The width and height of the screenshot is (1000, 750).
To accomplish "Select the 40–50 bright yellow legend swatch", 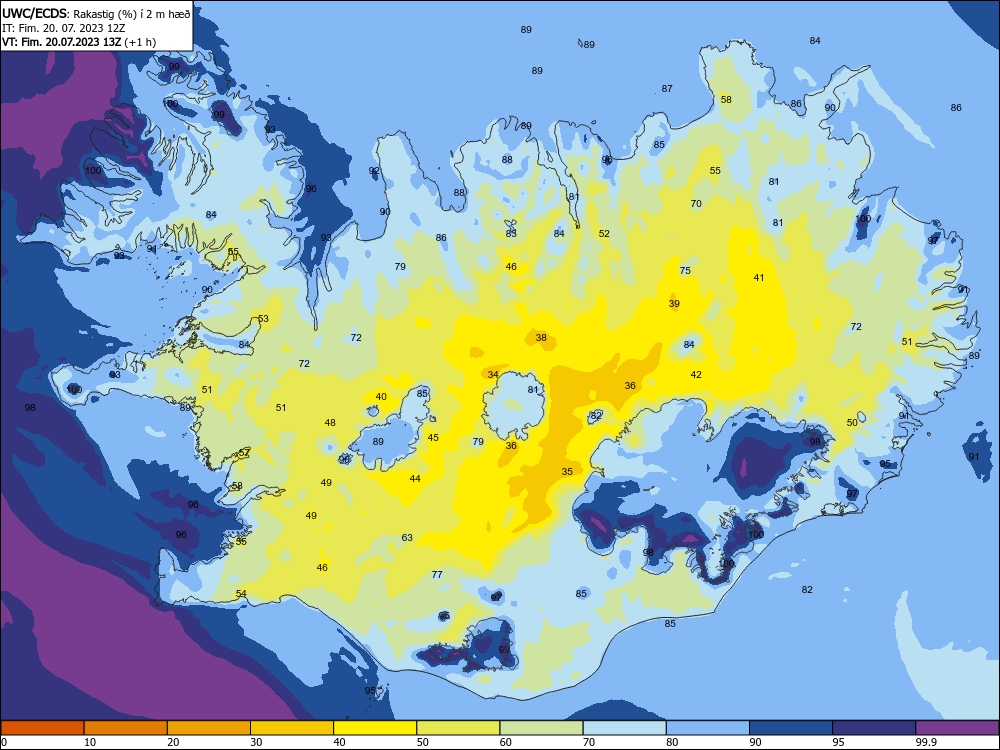I will [375, 728].
